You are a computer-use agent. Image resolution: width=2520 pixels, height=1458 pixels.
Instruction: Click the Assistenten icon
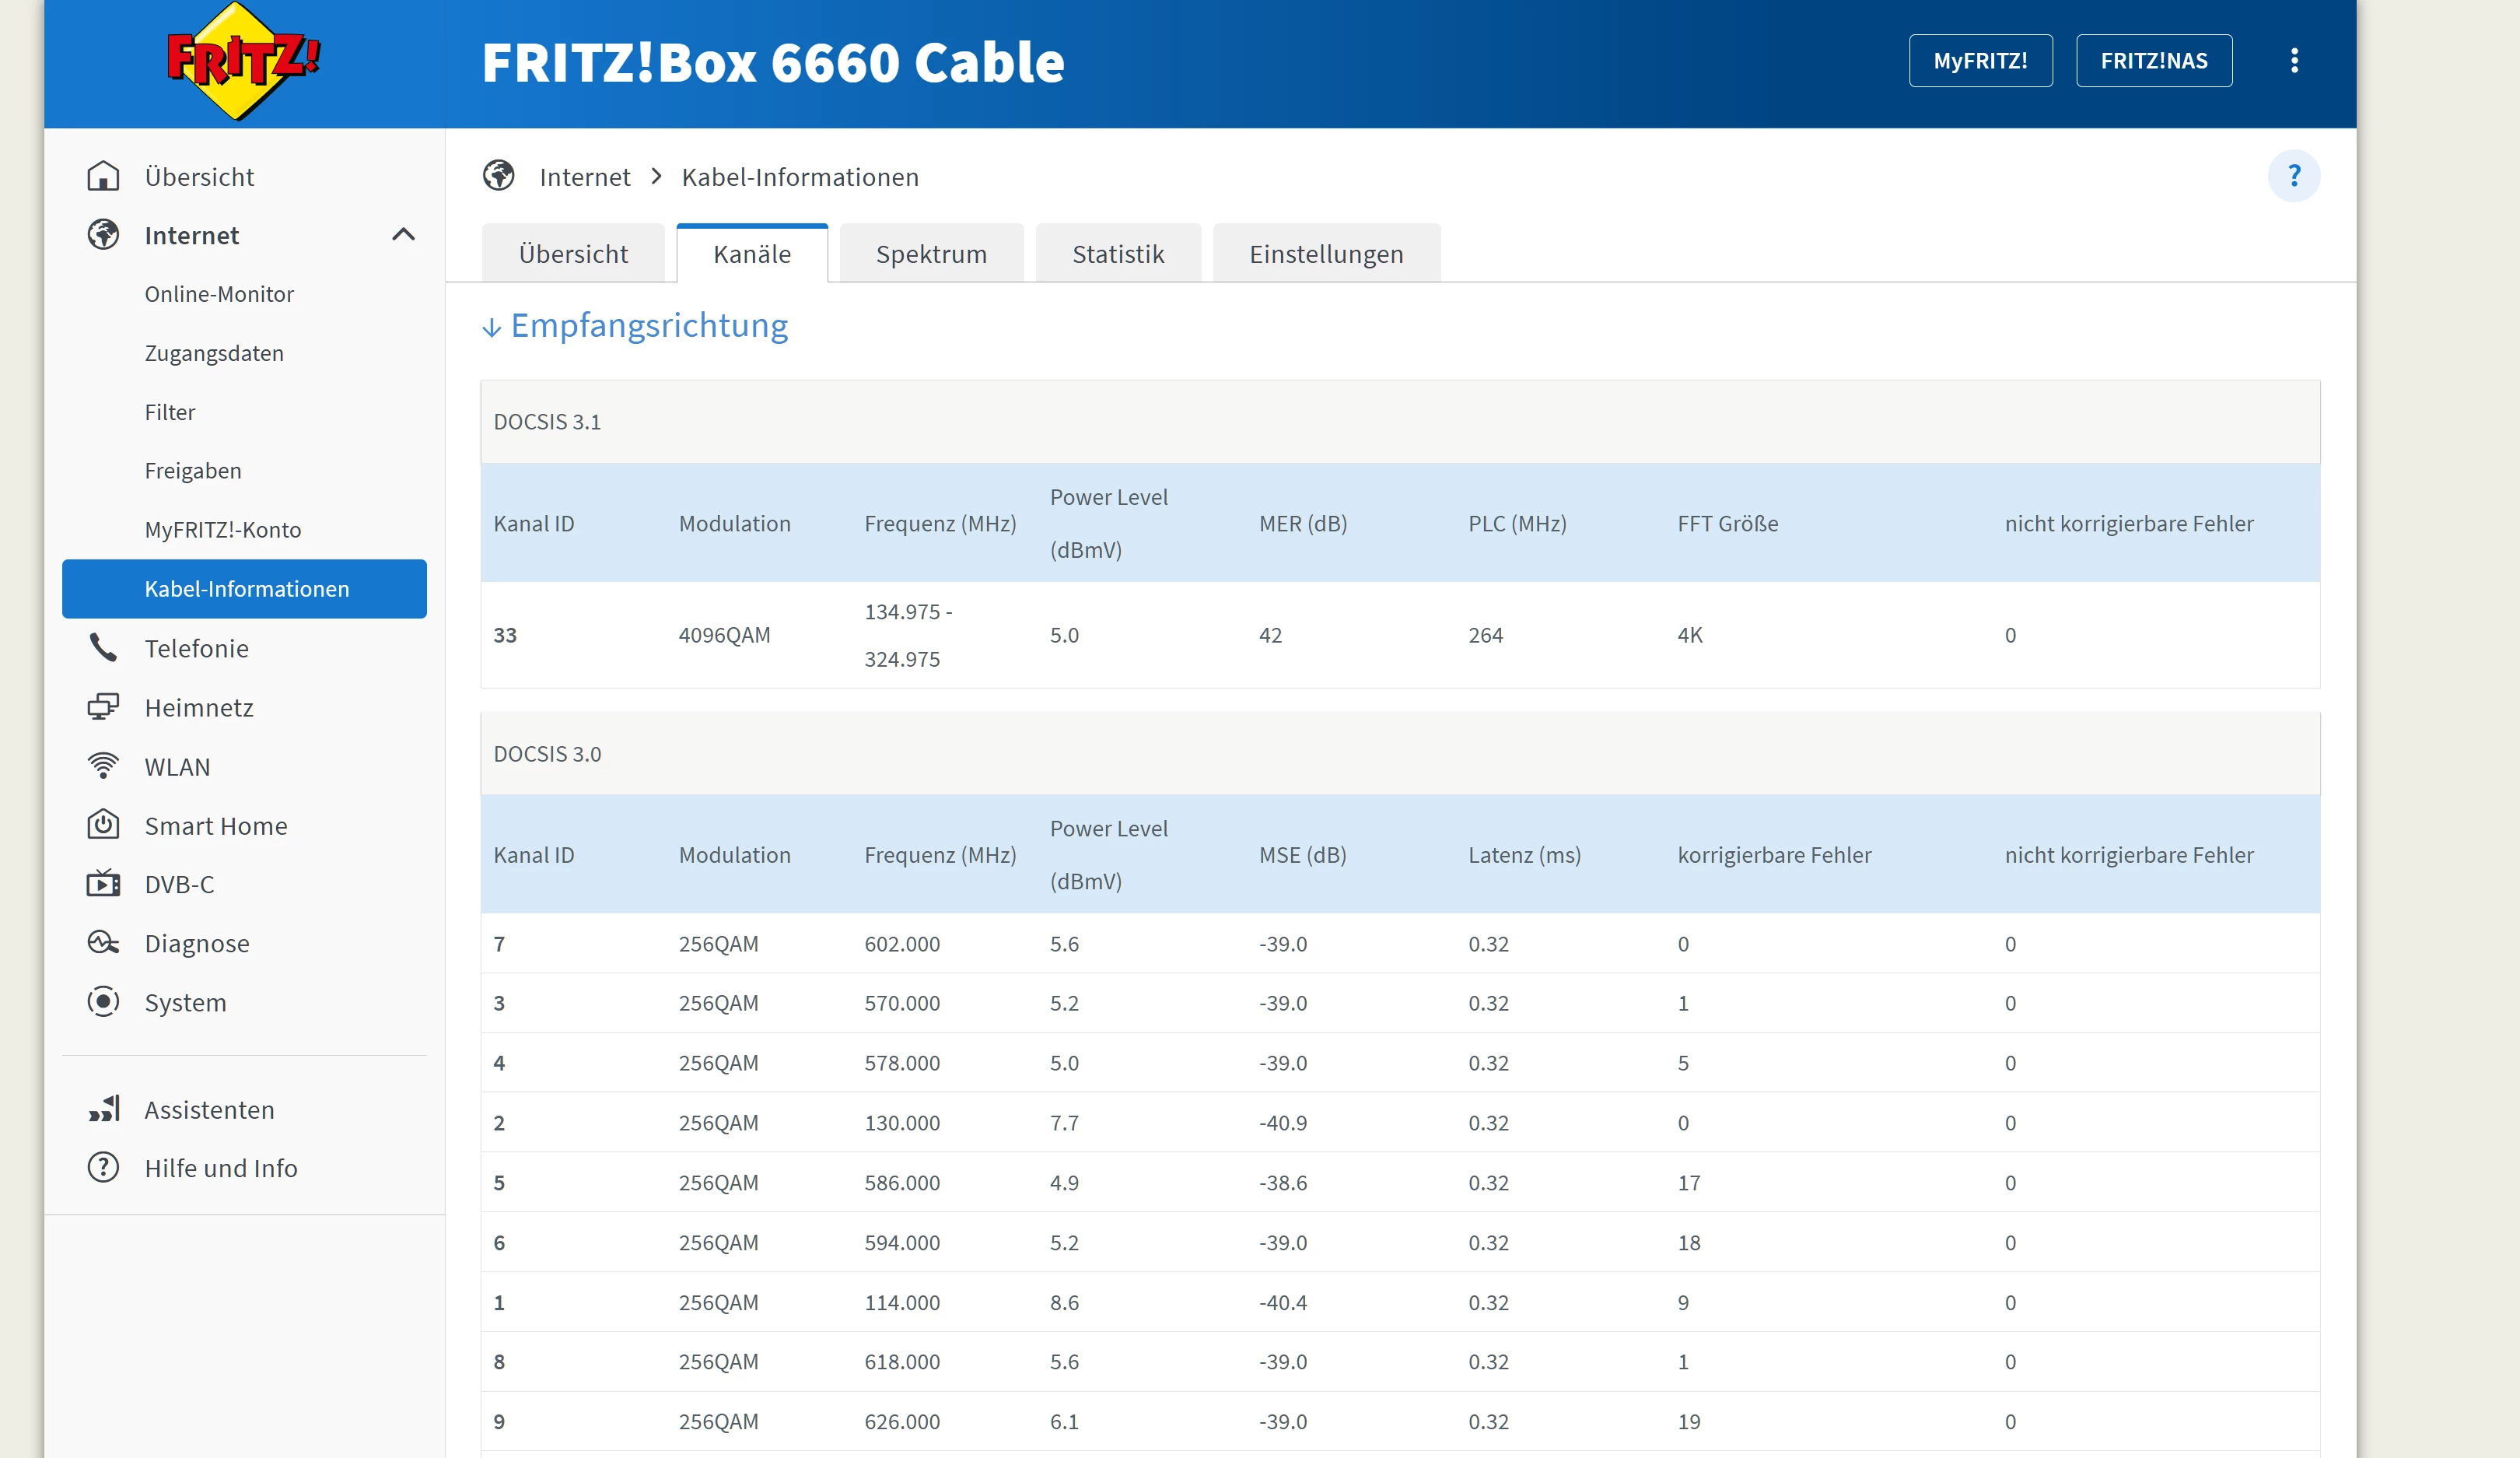click(x=103, y=1109)
